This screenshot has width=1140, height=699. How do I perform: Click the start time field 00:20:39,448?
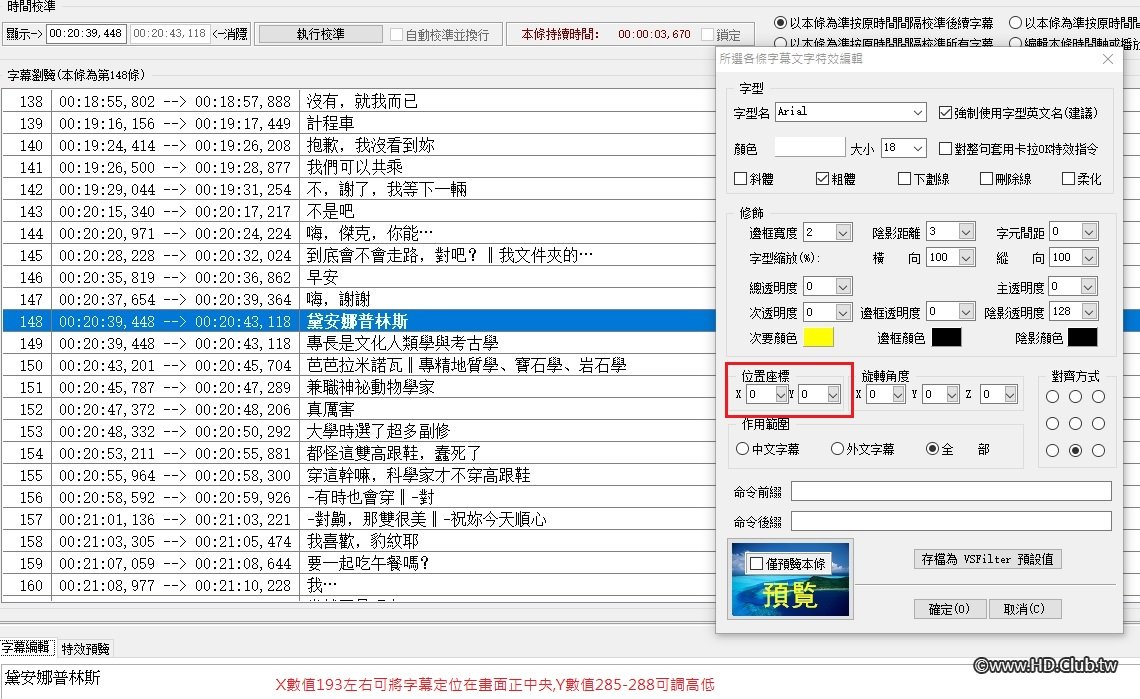pyautogui.click(x=86, y=33)
